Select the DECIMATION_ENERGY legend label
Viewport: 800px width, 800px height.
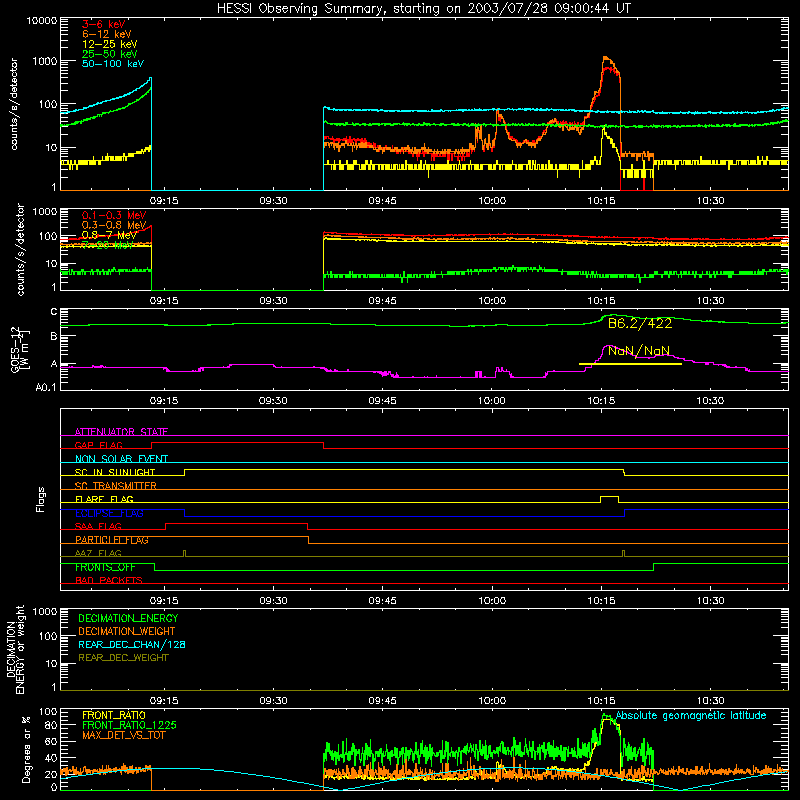point(128,618)
